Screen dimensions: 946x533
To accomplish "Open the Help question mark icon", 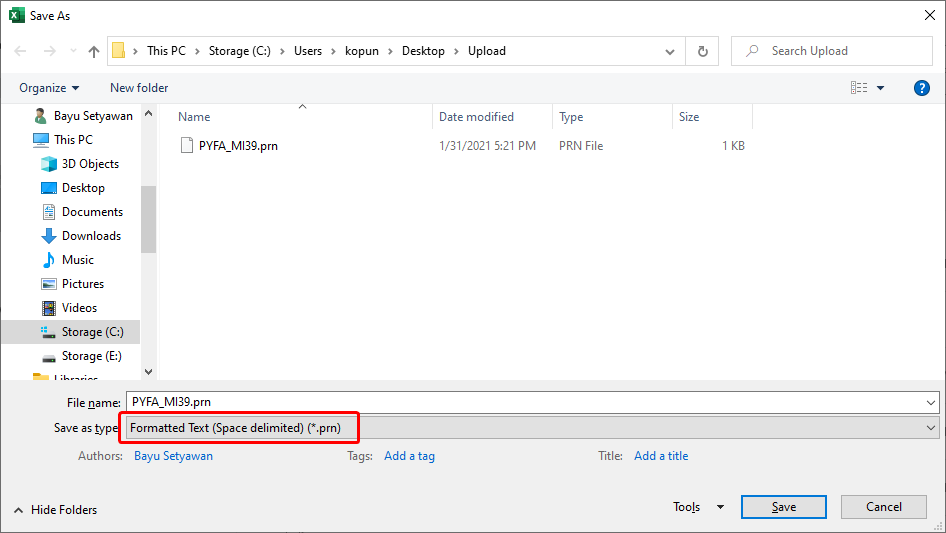I will coord(921,88).
